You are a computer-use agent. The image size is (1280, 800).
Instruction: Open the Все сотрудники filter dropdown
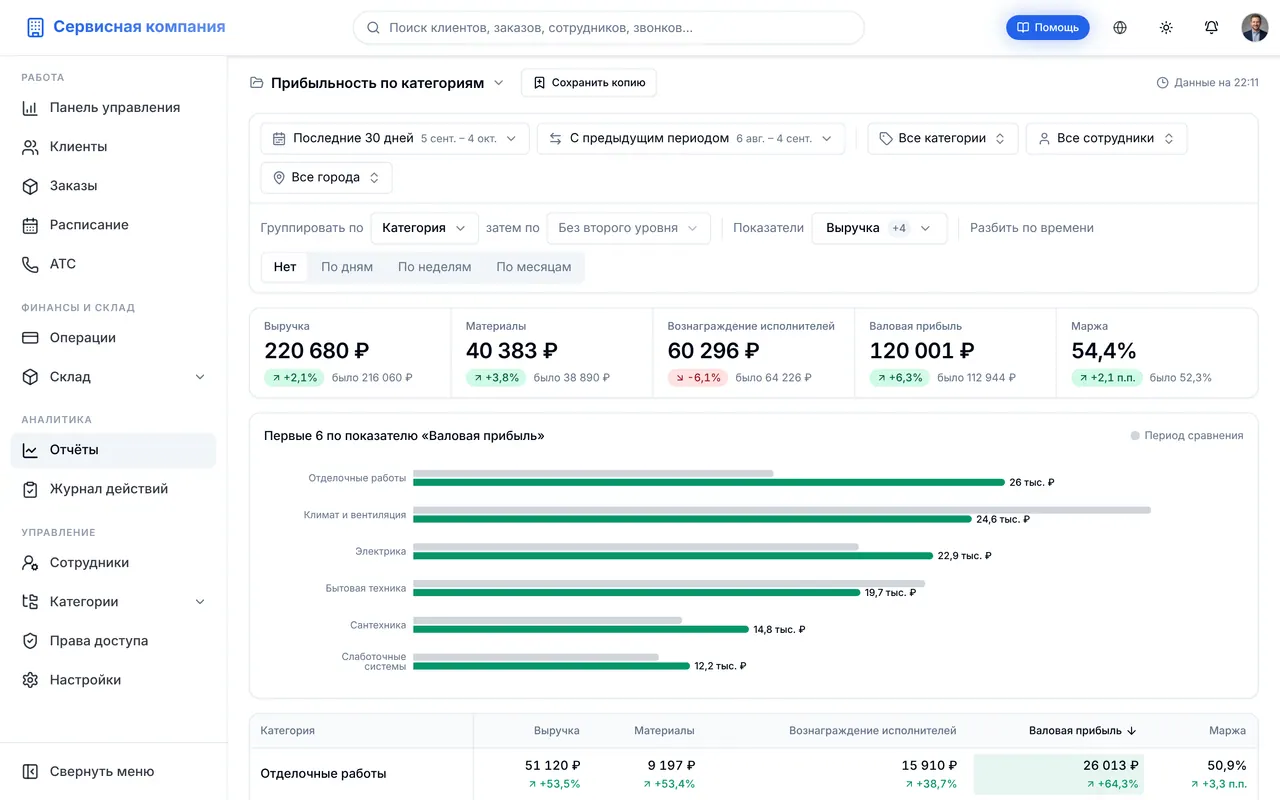(1106, 138)
